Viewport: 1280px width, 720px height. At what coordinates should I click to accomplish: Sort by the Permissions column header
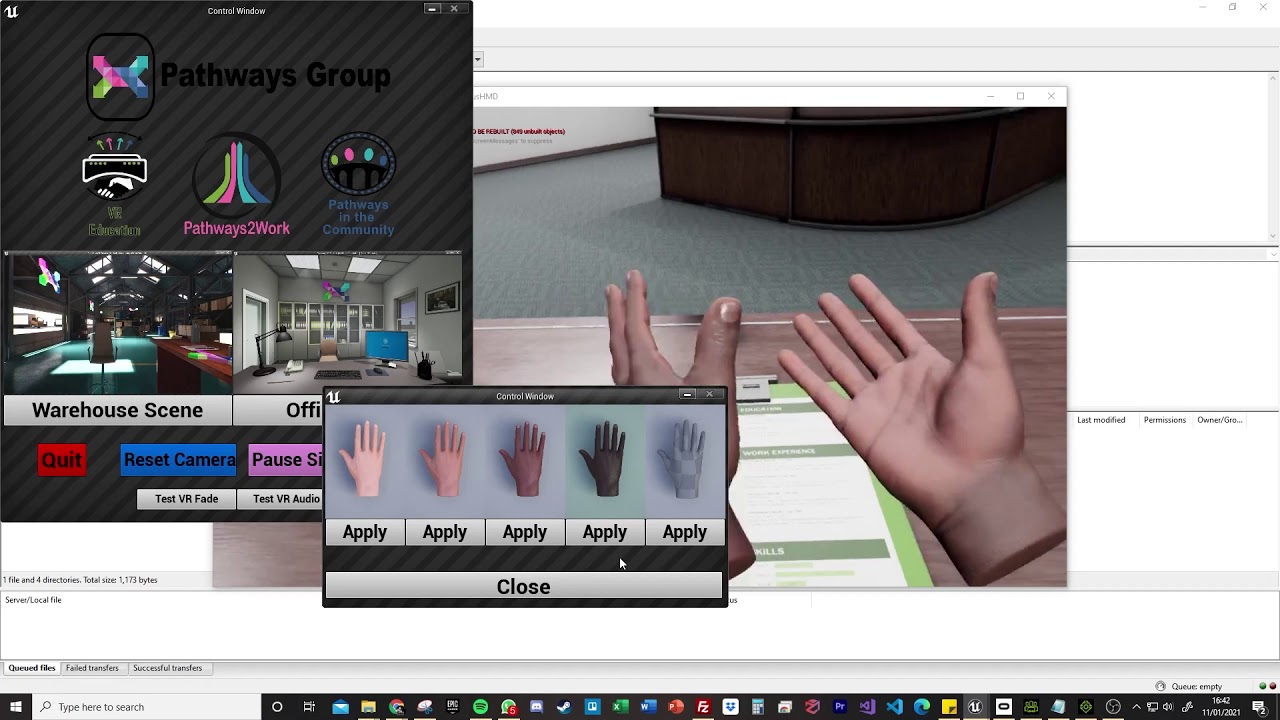[x=1165, y=420]
